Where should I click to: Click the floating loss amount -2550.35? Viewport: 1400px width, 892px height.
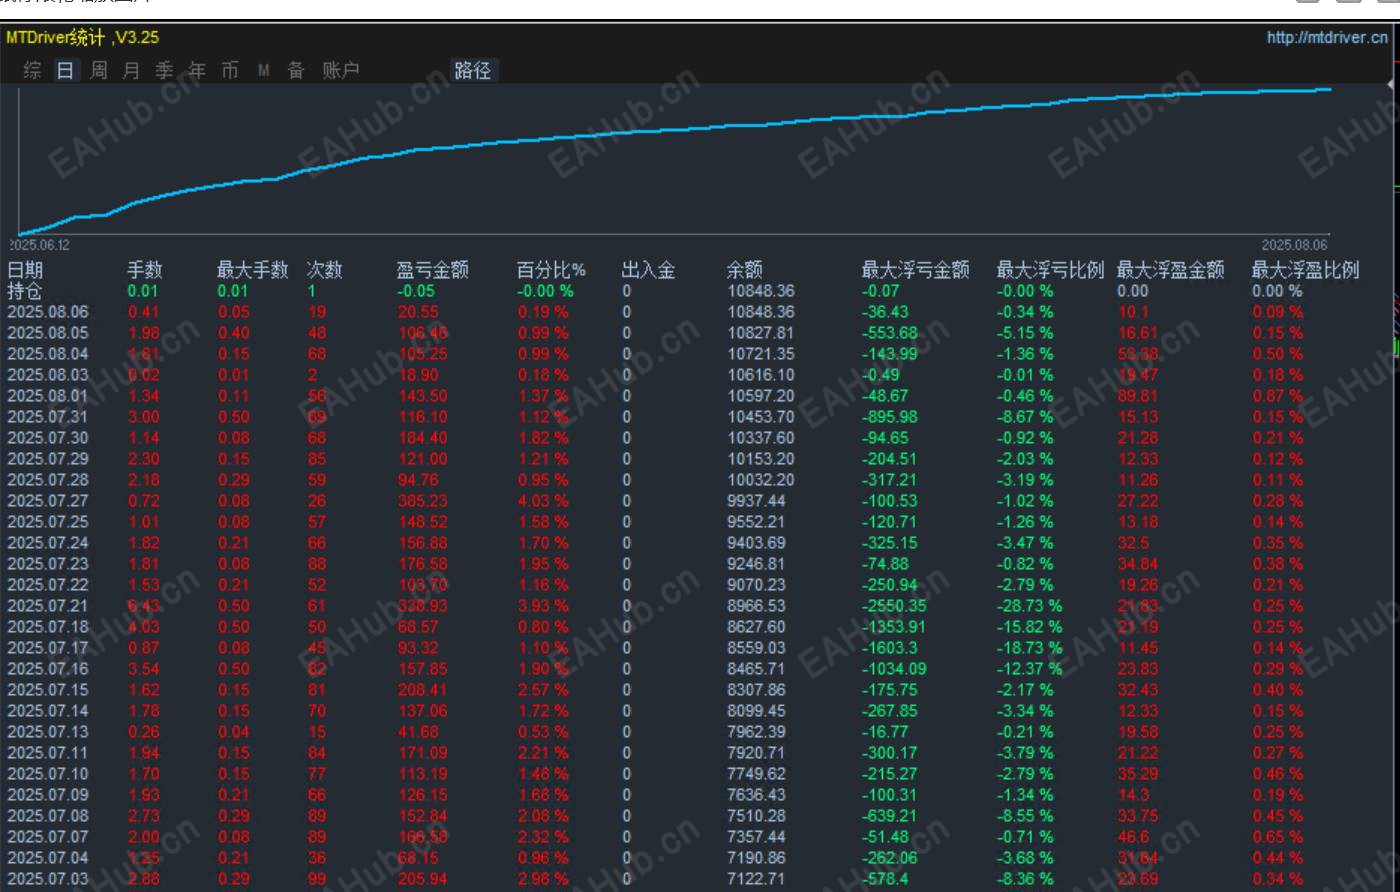894,606
